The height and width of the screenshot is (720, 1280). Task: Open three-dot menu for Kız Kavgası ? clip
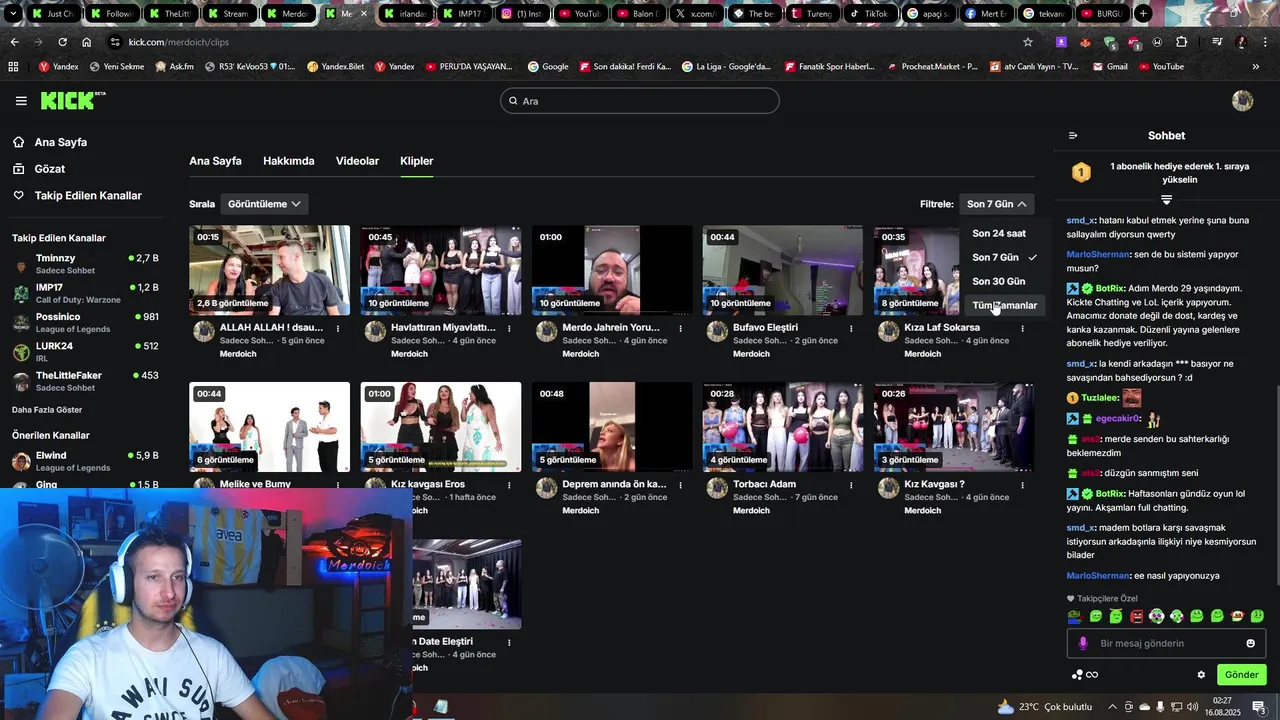1022,485
